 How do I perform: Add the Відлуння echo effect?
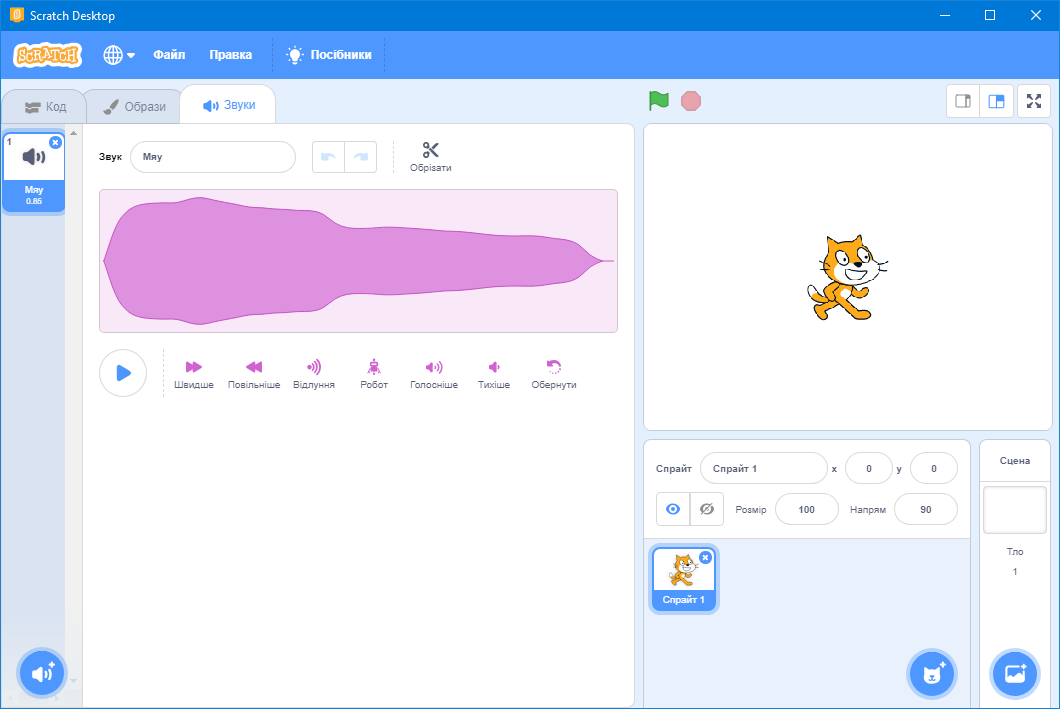[313, 372]
